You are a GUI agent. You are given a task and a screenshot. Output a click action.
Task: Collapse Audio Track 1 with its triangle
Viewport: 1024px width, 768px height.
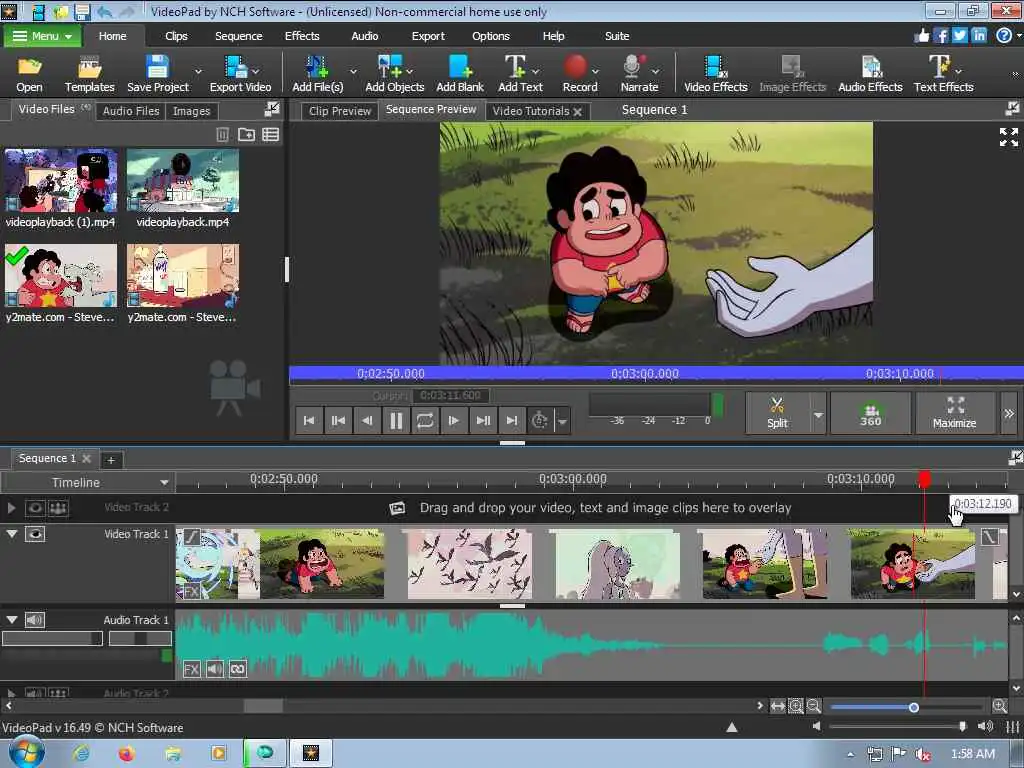pos(12,620)
